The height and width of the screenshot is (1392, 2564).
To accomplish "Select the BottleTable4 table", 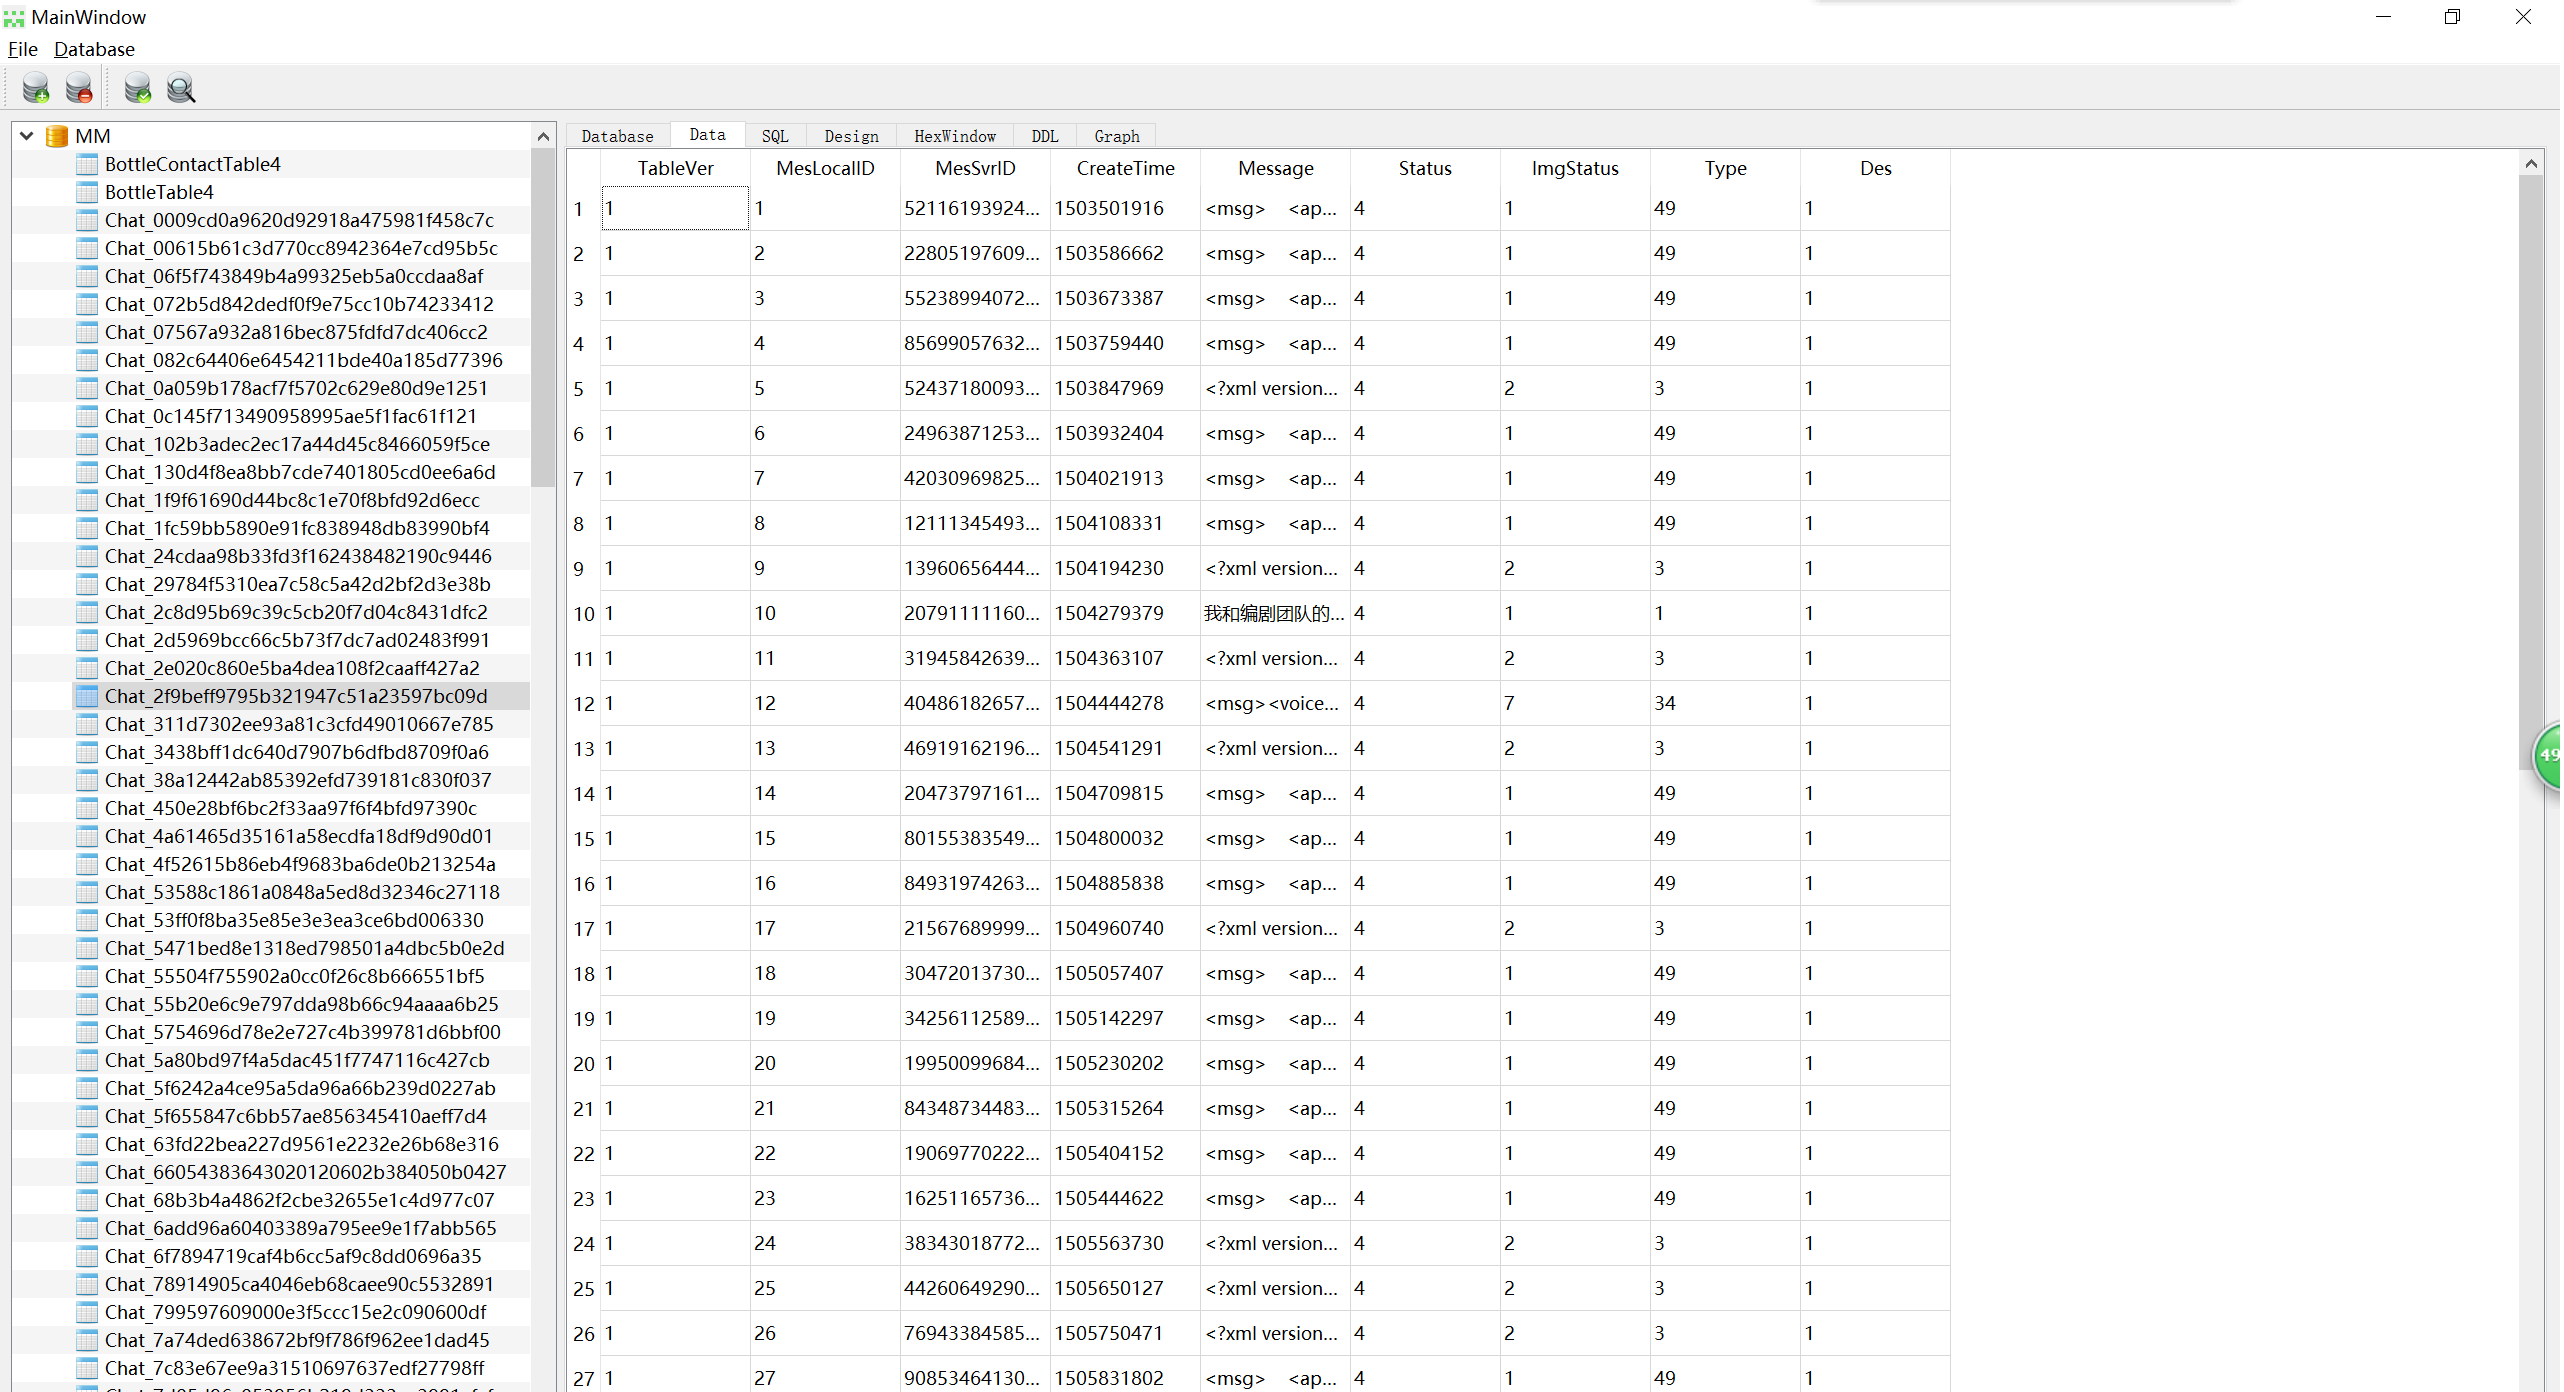I will (159, 192).
